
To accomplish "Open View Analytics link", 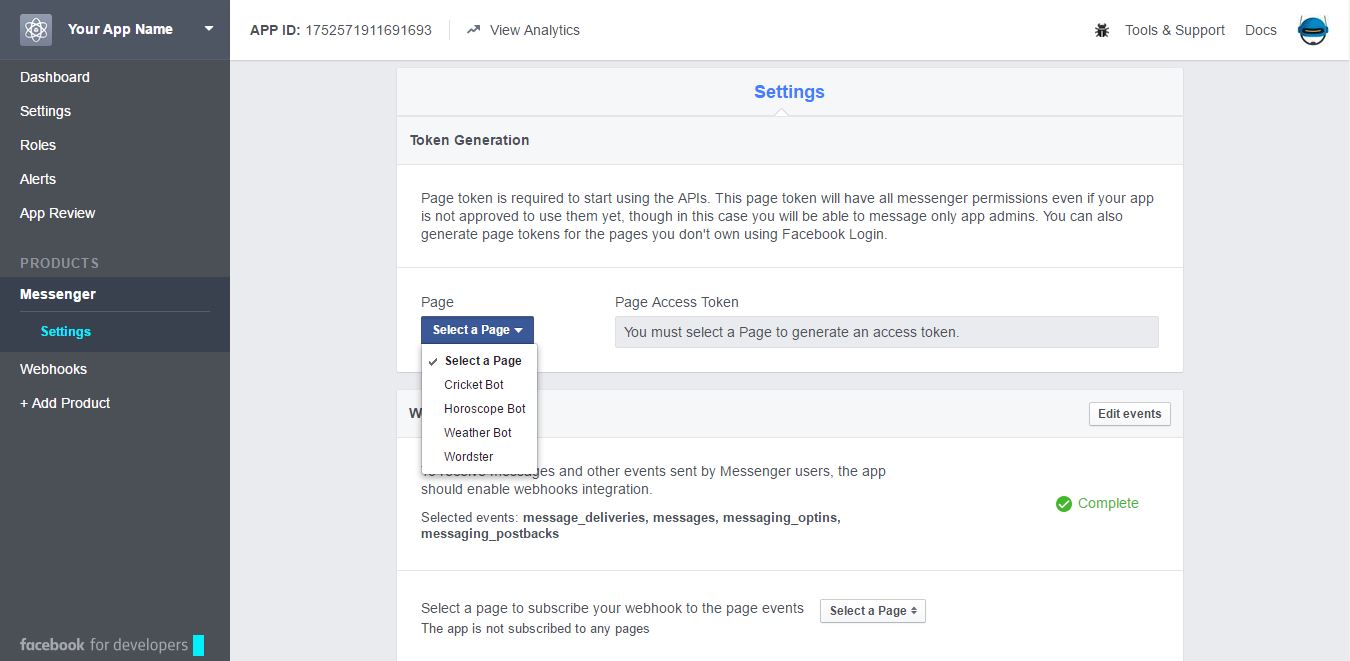I will [x=534, y=30].
